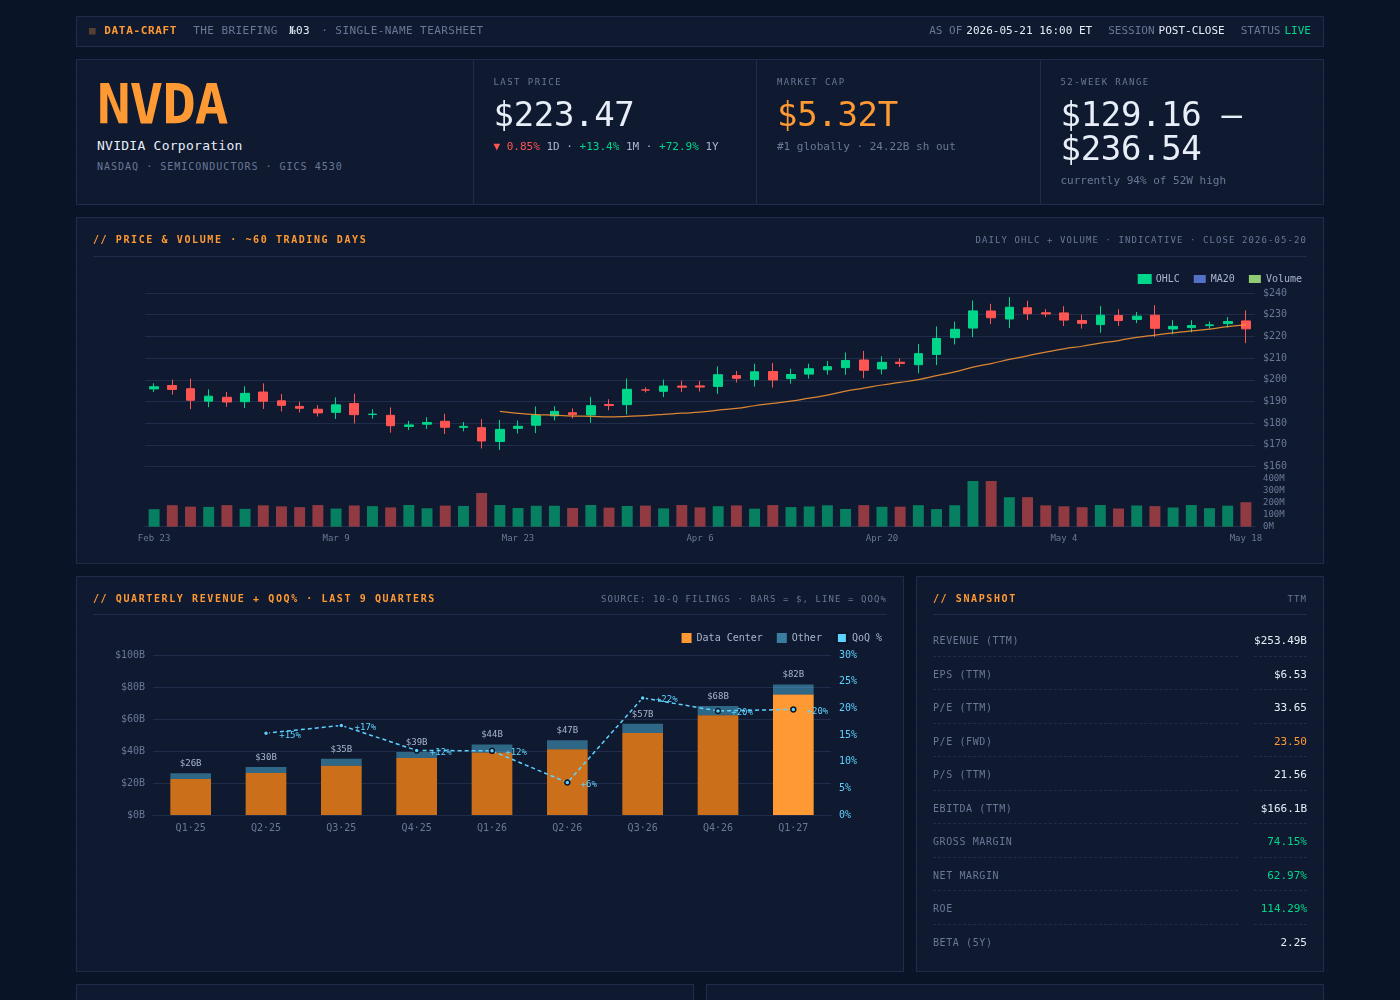
Task: Select the Q4·26 revenue bar
Action: (718, 761)
